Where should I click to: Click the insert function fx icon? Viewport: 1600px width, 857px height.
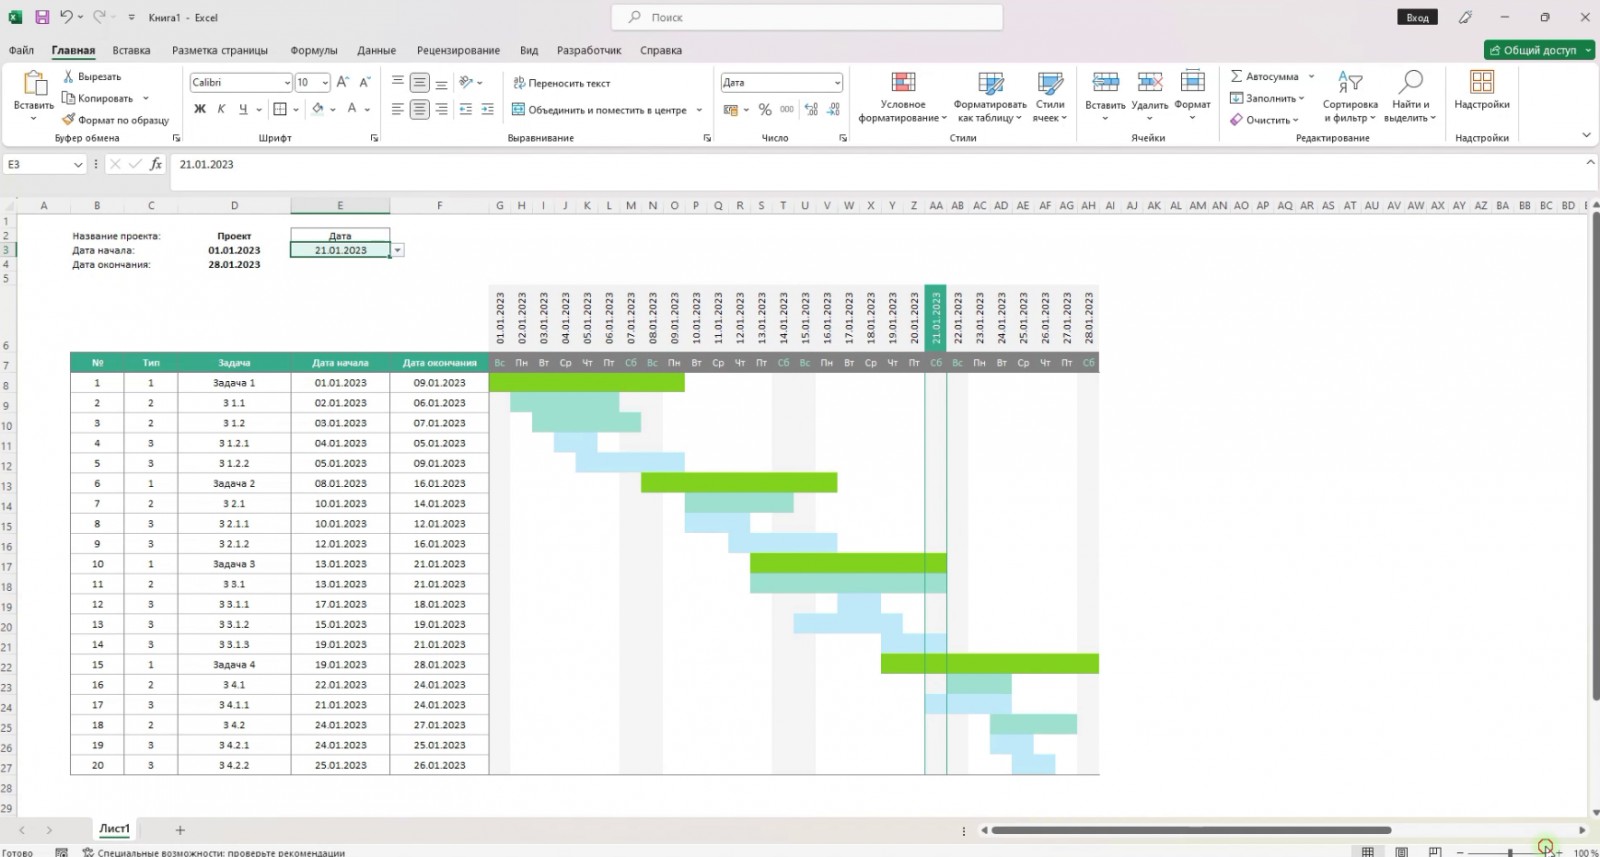click(156, 164)
